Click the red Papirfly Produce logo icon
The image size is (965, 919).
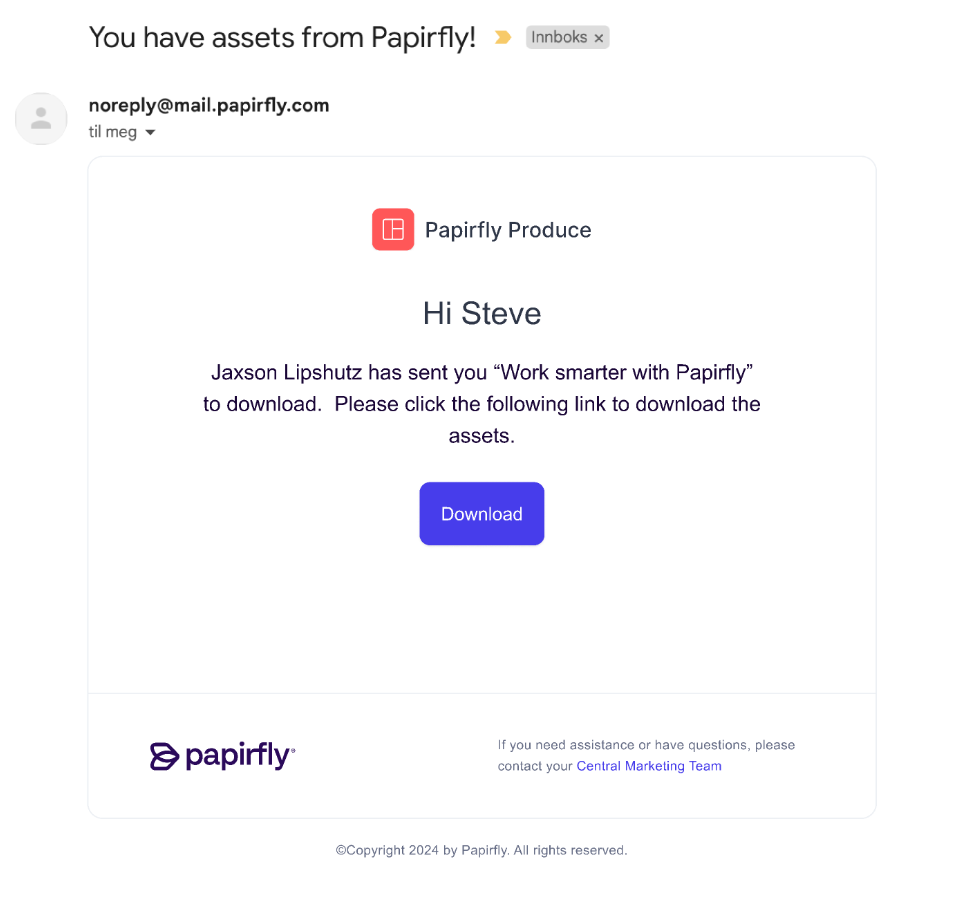point(393,230)
